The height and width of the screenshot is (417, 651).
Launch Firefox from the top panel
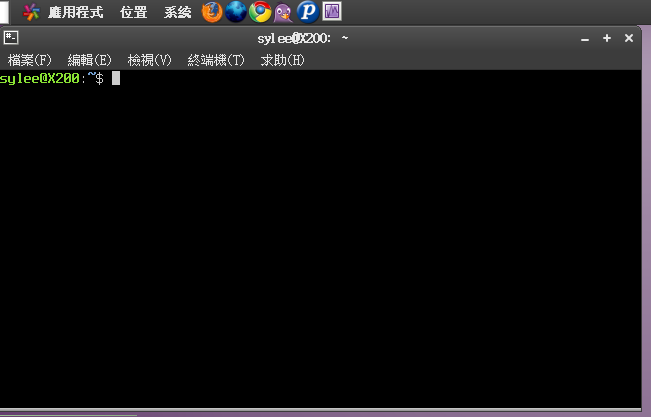[212, 12]
